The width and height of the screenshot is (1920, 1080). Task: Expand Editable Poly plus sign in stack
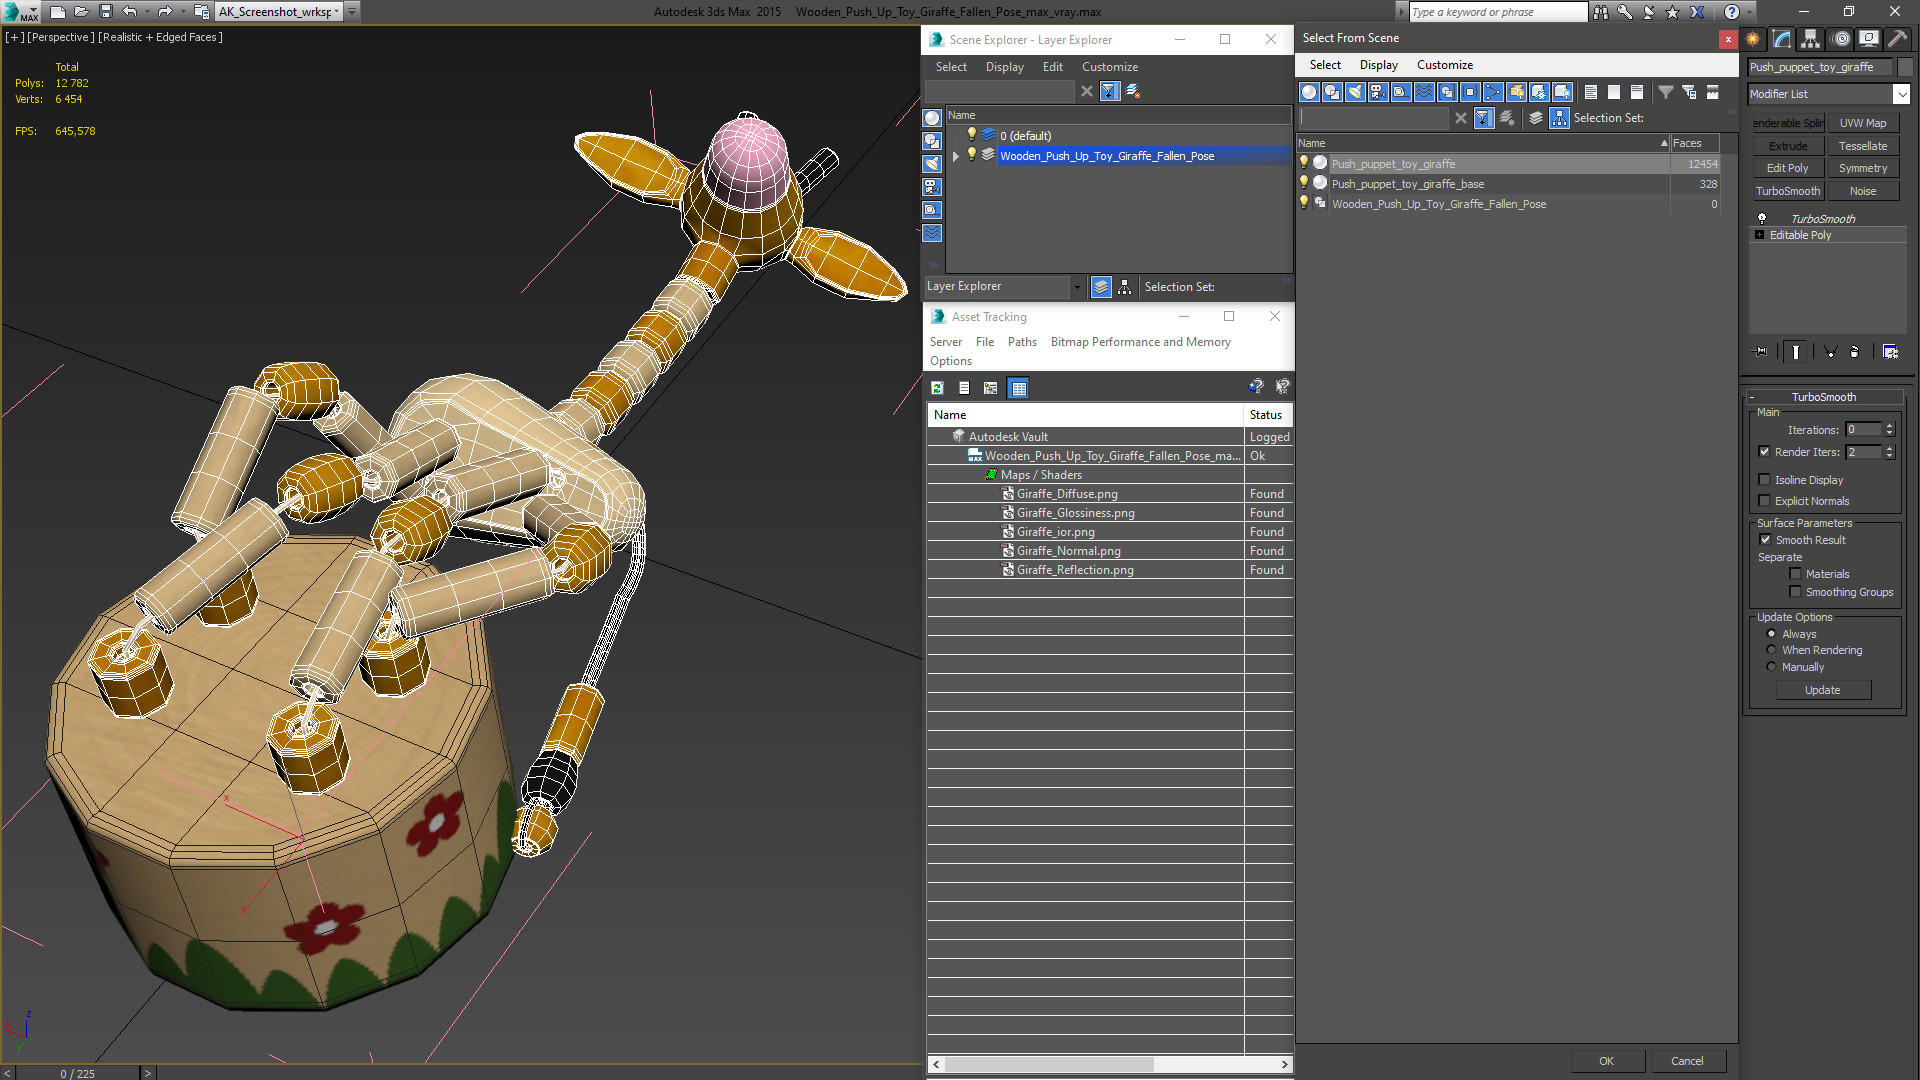[1760, 235]
